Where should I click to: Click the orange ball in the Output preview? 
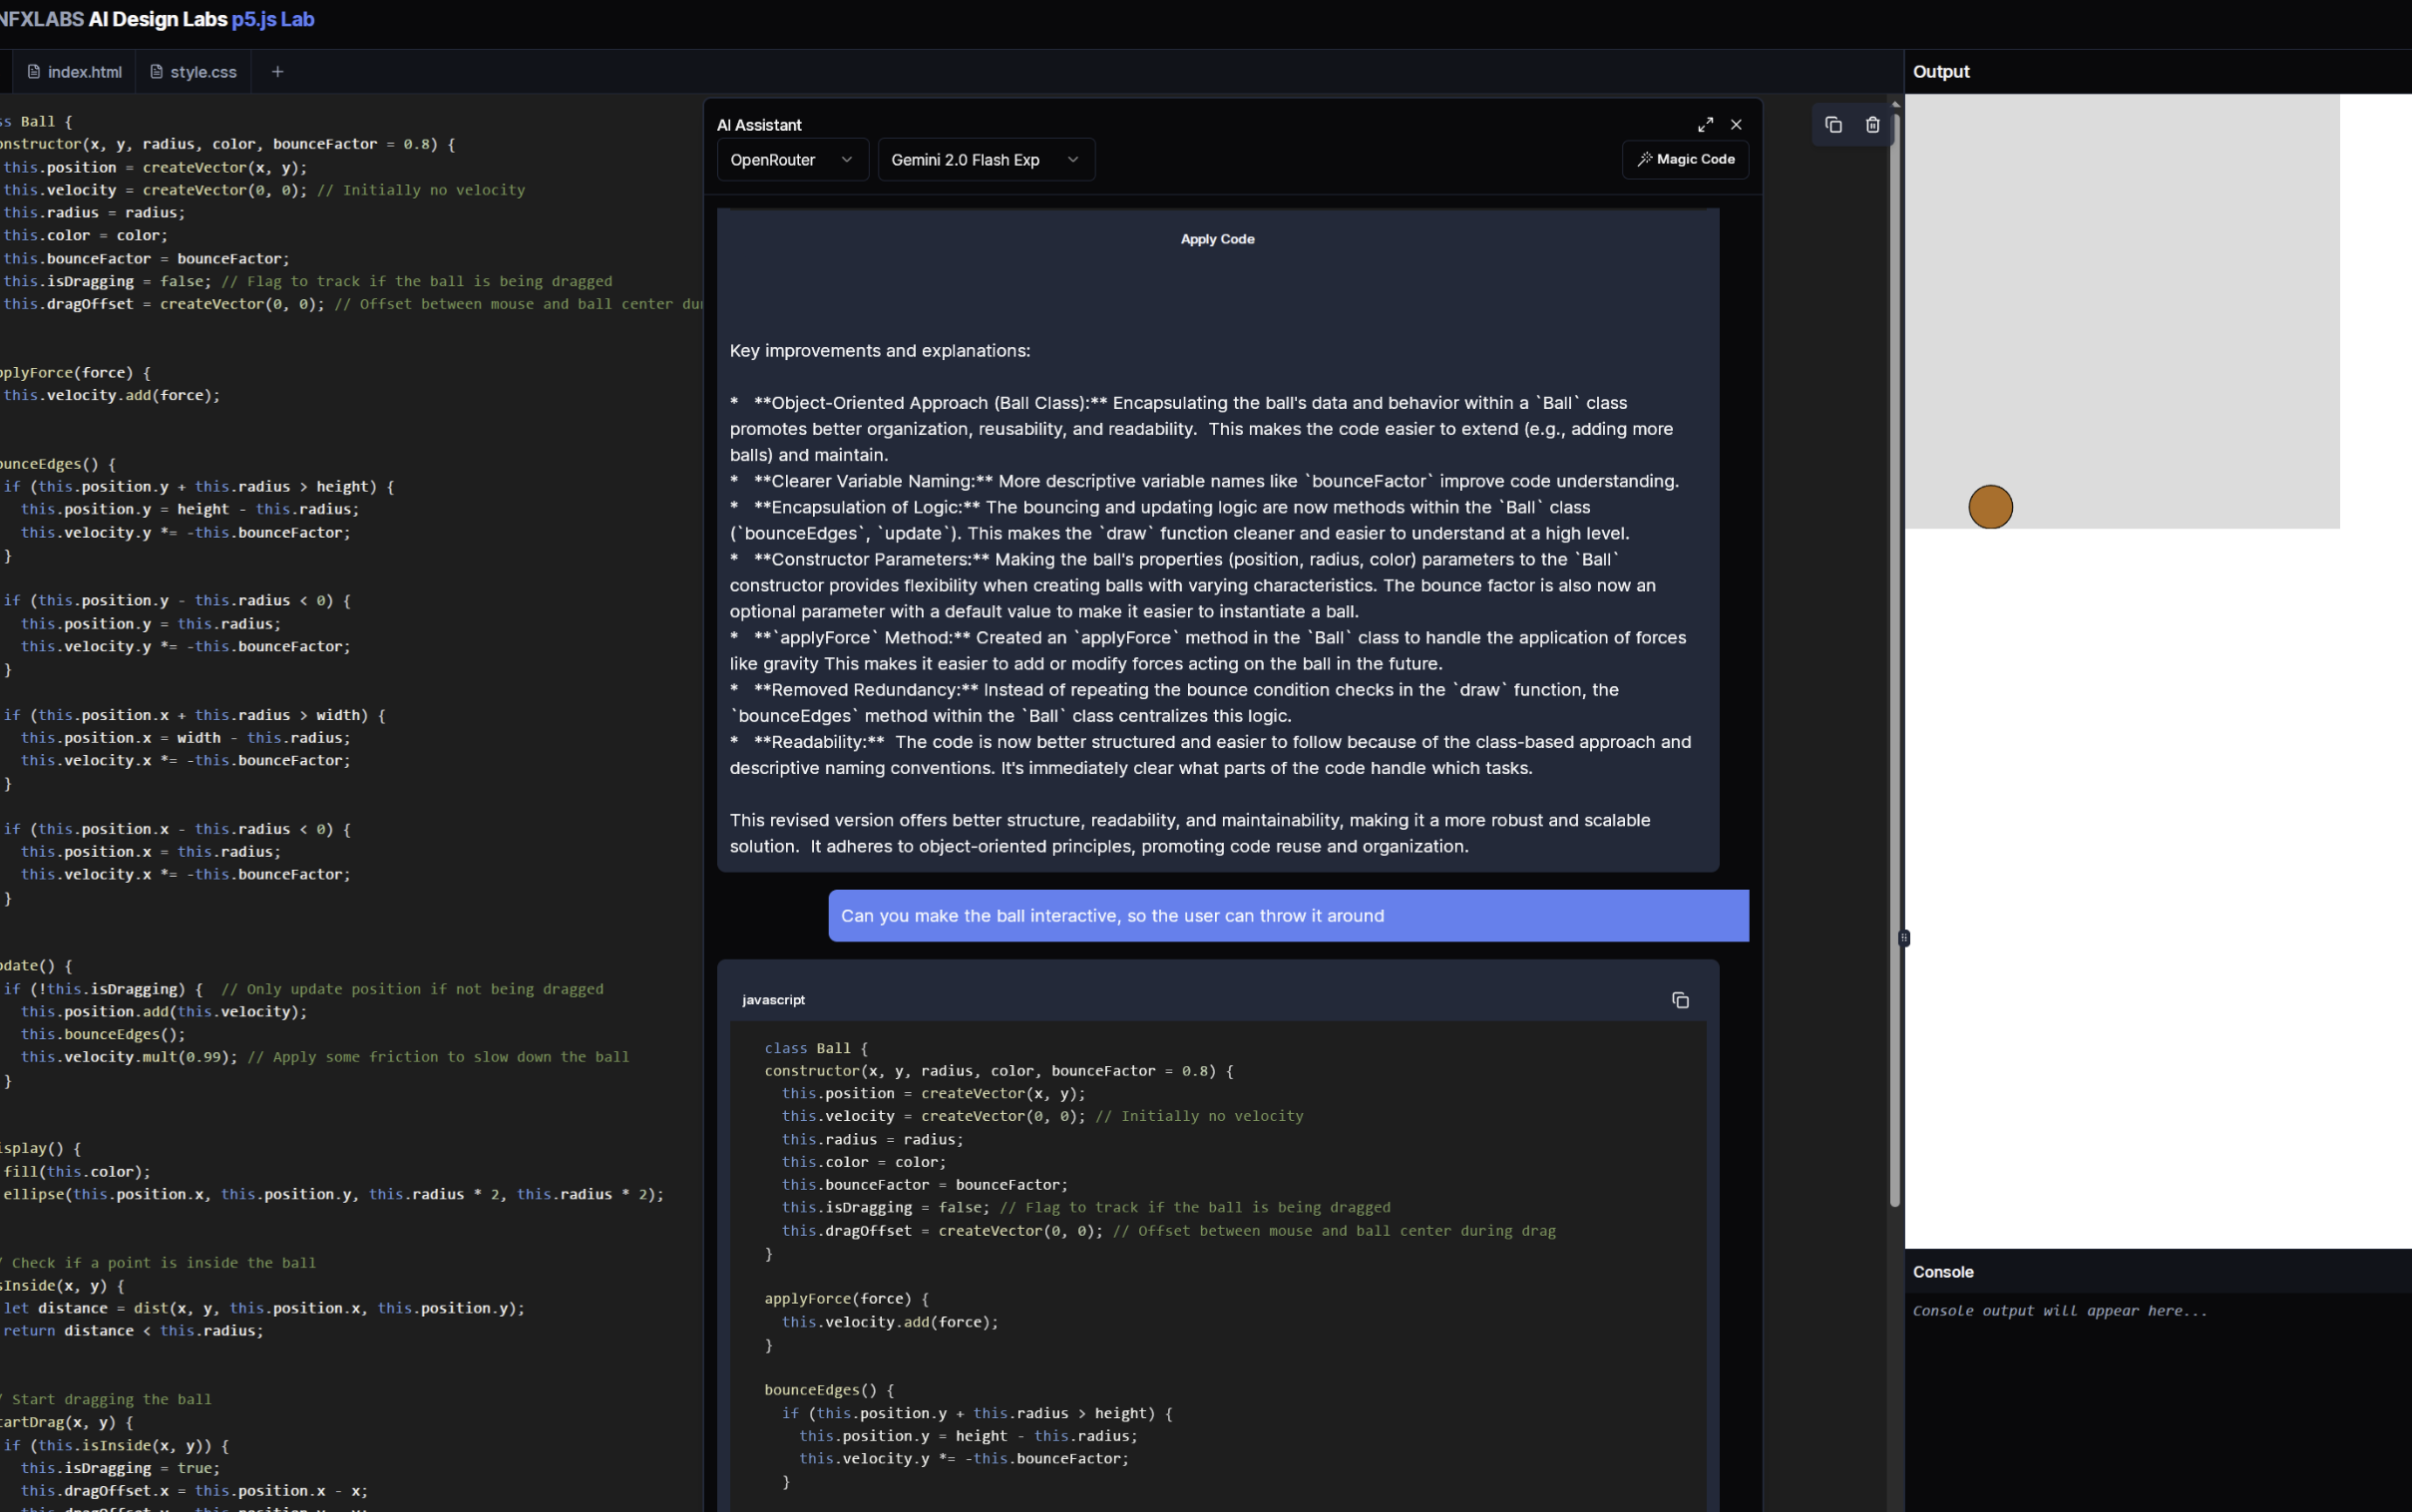point(1989,506)
